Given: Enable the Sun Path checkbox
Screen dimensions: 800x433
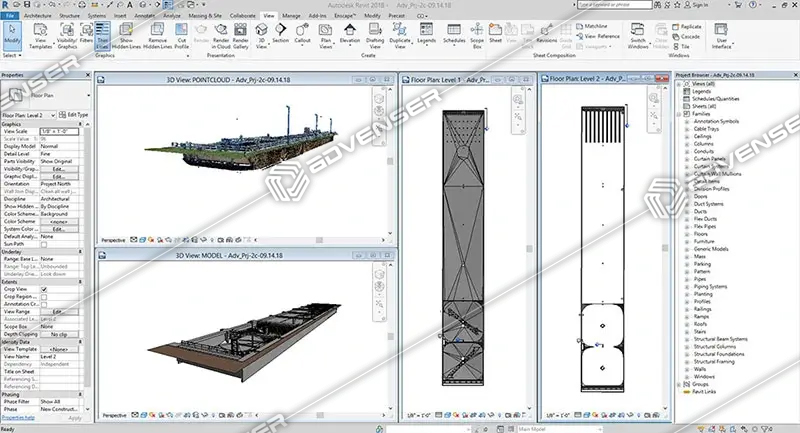Looking at the screenshot, I should point(43,242).
